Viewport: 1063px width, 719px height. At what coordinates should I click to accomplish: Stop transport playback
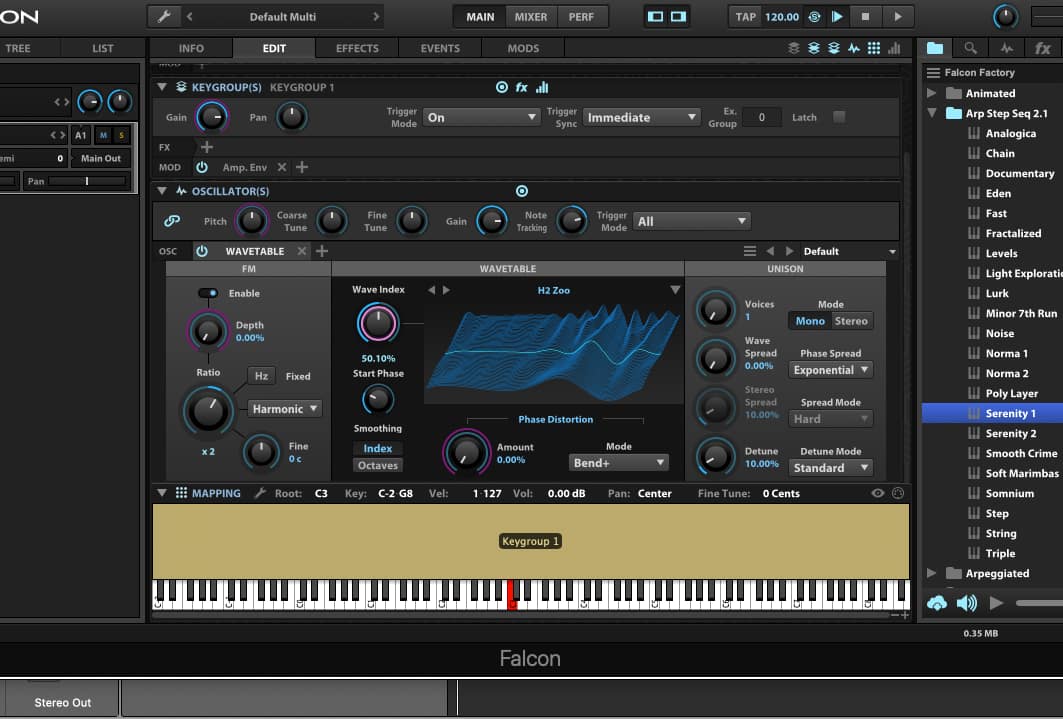coord(865,17)
